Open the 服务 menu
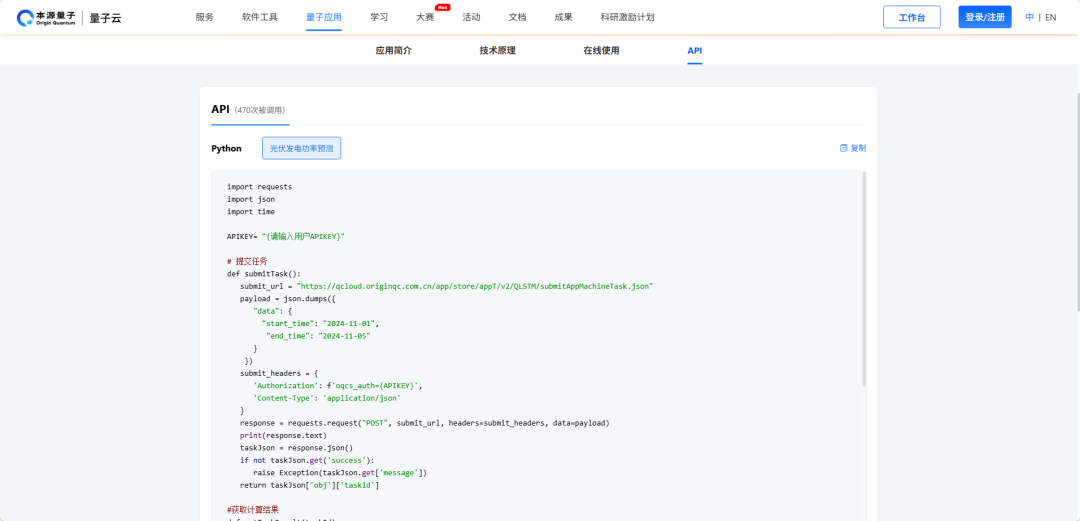 pos(205,17)
